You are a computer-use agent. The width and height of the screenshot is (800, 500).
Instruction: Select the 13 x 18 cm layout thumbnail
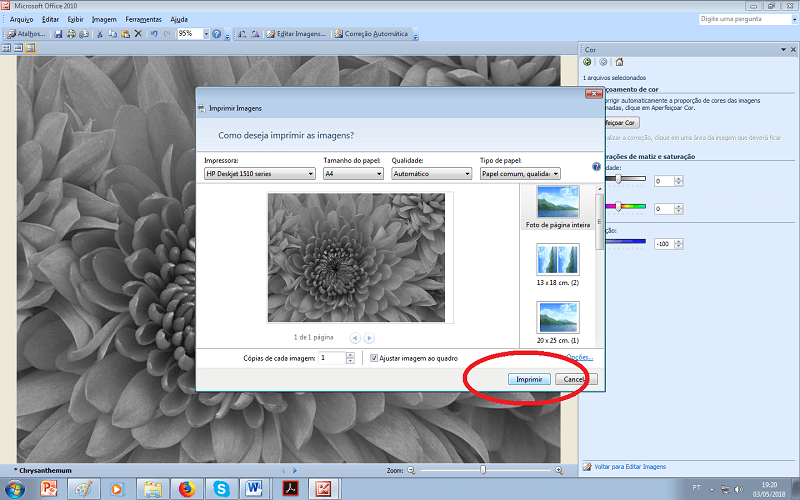(x=558, y=259)
